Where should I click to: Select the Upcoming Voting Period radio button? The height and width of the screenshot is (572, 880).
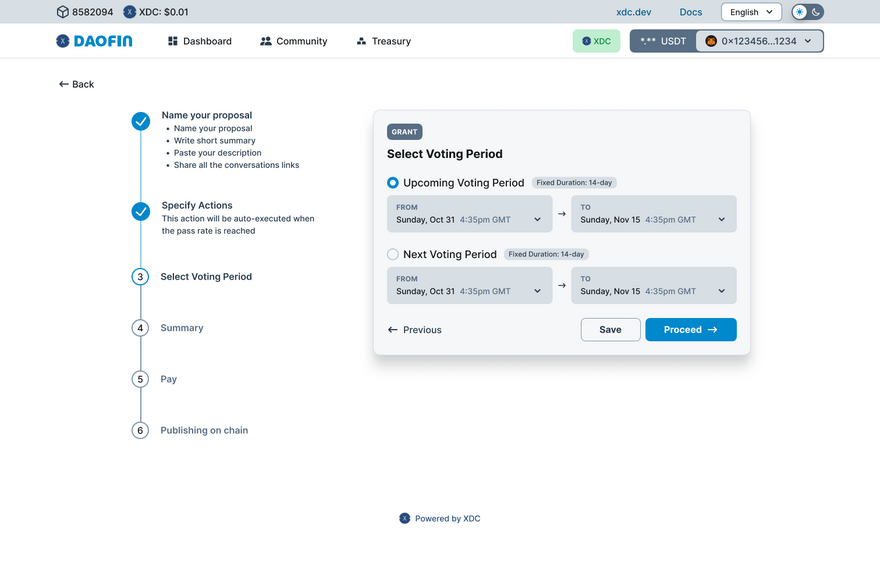(x=393, y=183)
